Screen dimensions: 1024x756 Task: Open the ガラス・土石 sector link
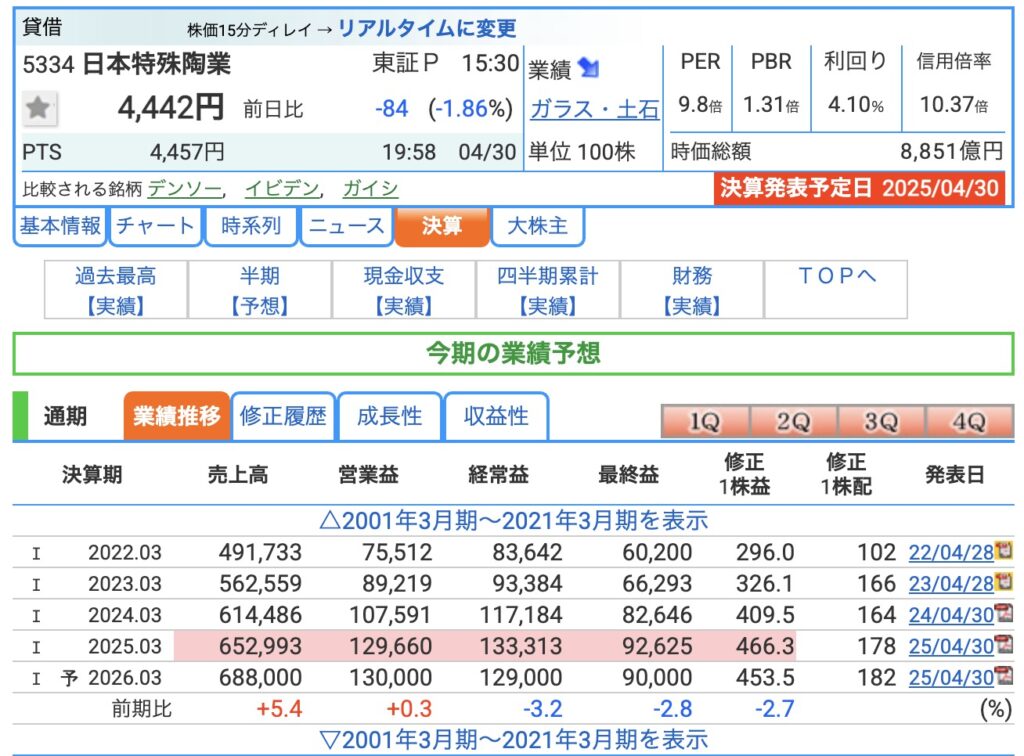[x=594, y=109]
